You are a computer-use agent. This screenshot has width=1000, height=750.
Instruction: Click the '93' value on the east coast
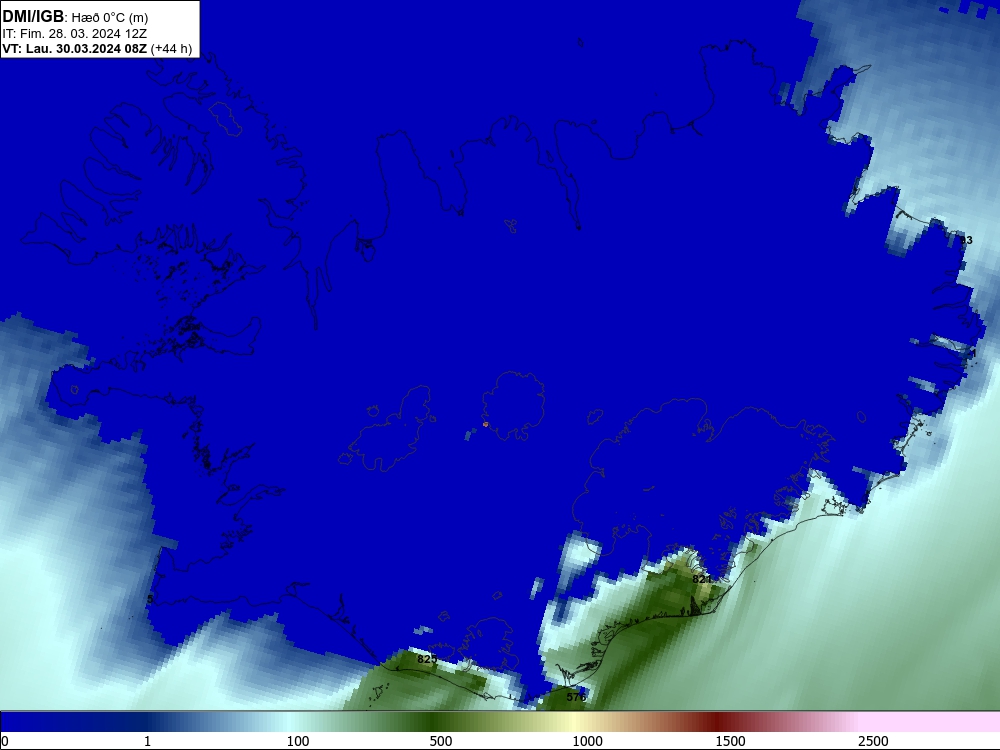coord(966,240)
